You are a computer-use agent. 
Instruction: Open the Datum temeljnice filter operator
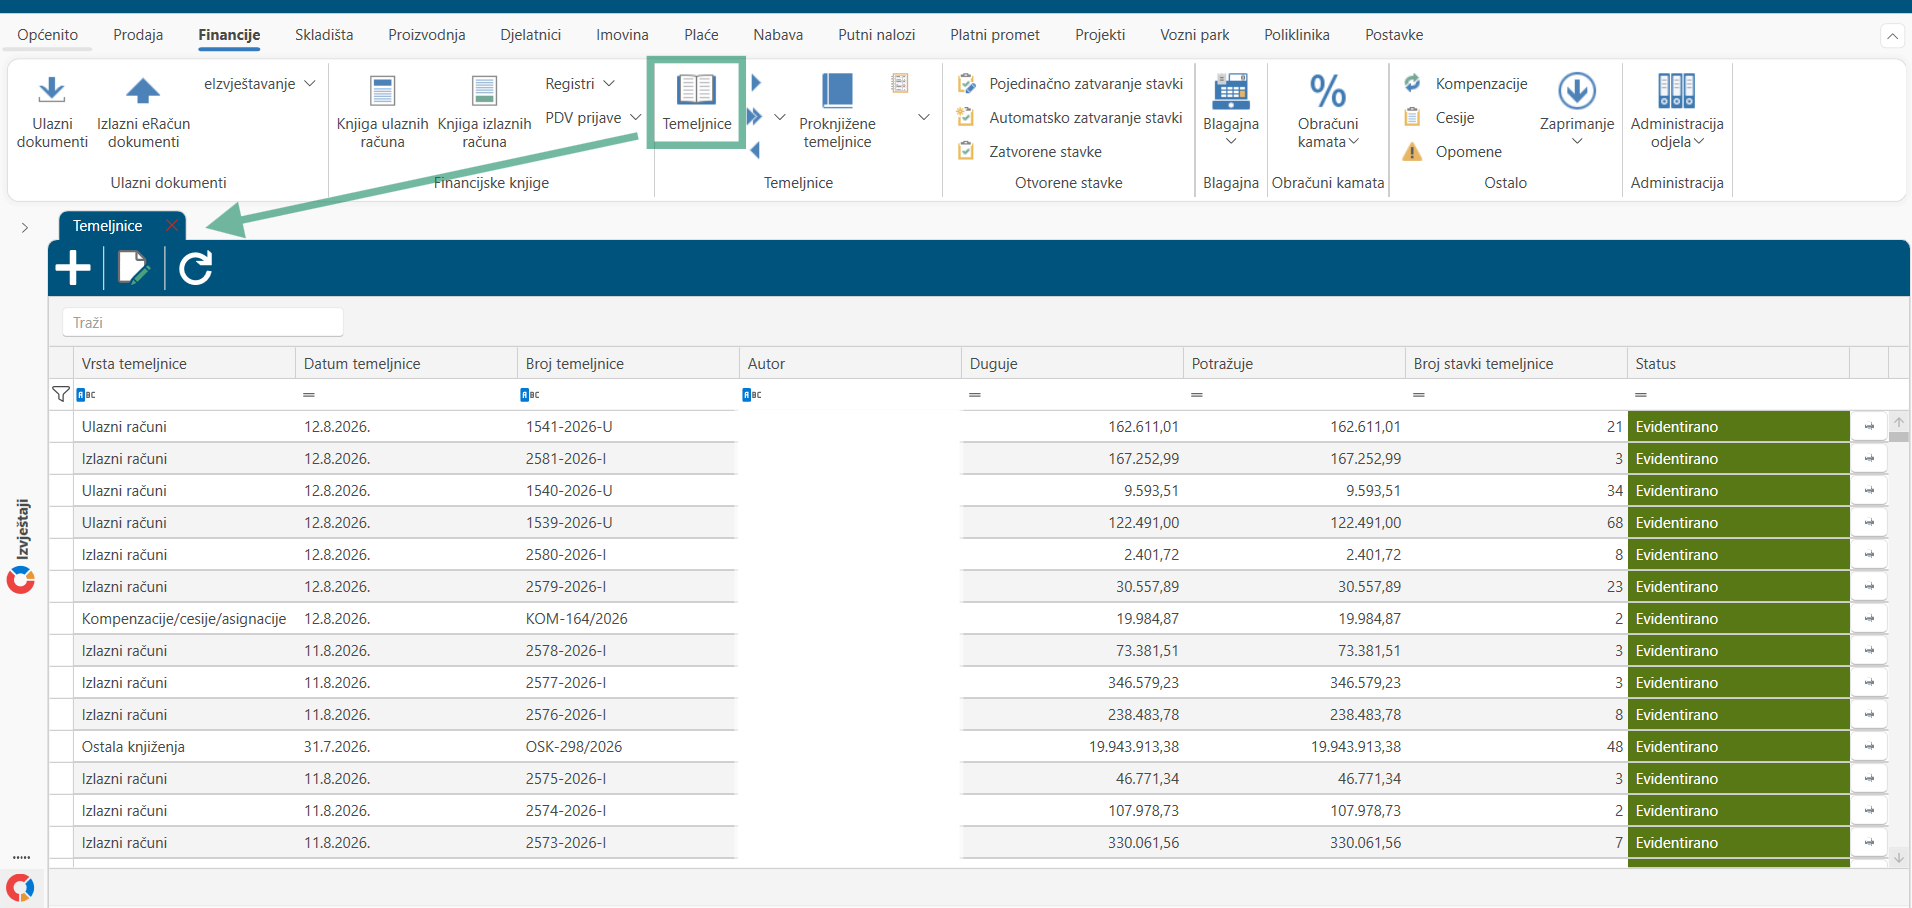point(309,394)
